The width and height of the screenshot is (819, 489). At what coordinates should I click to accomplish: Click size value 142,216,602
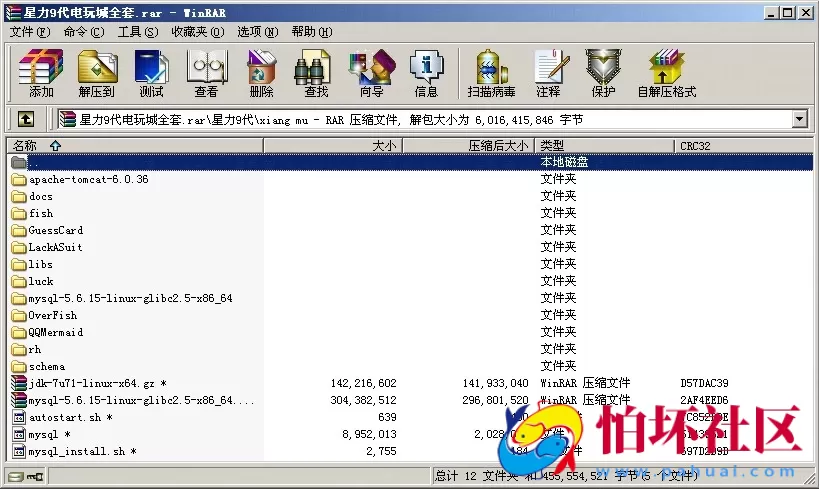364,383
